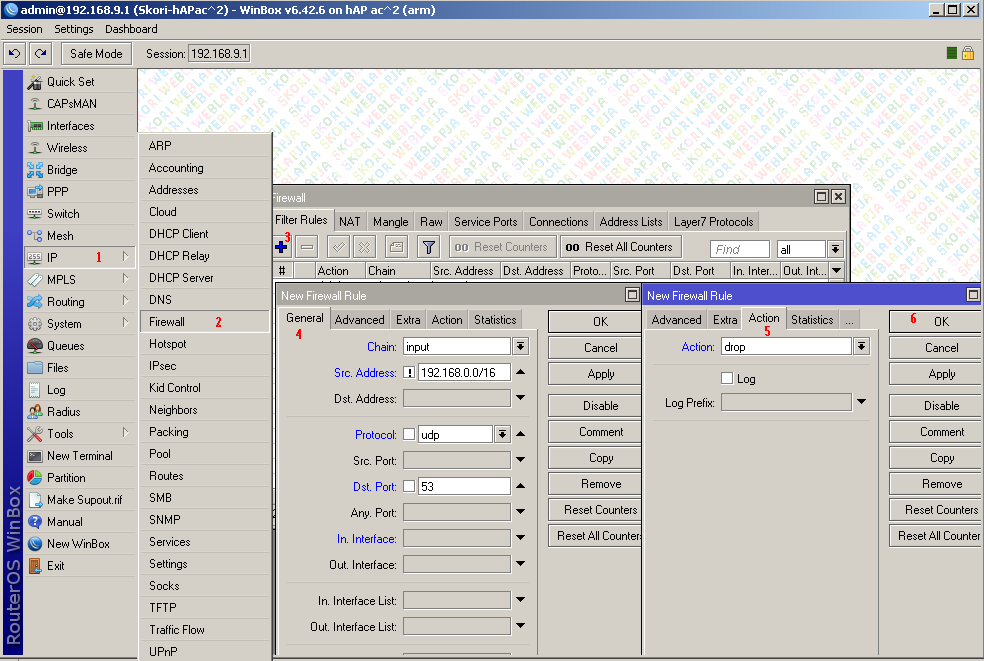This screenshot has width=984, height=661.
Task: Click the Find search field
Action: coord(739,249)
